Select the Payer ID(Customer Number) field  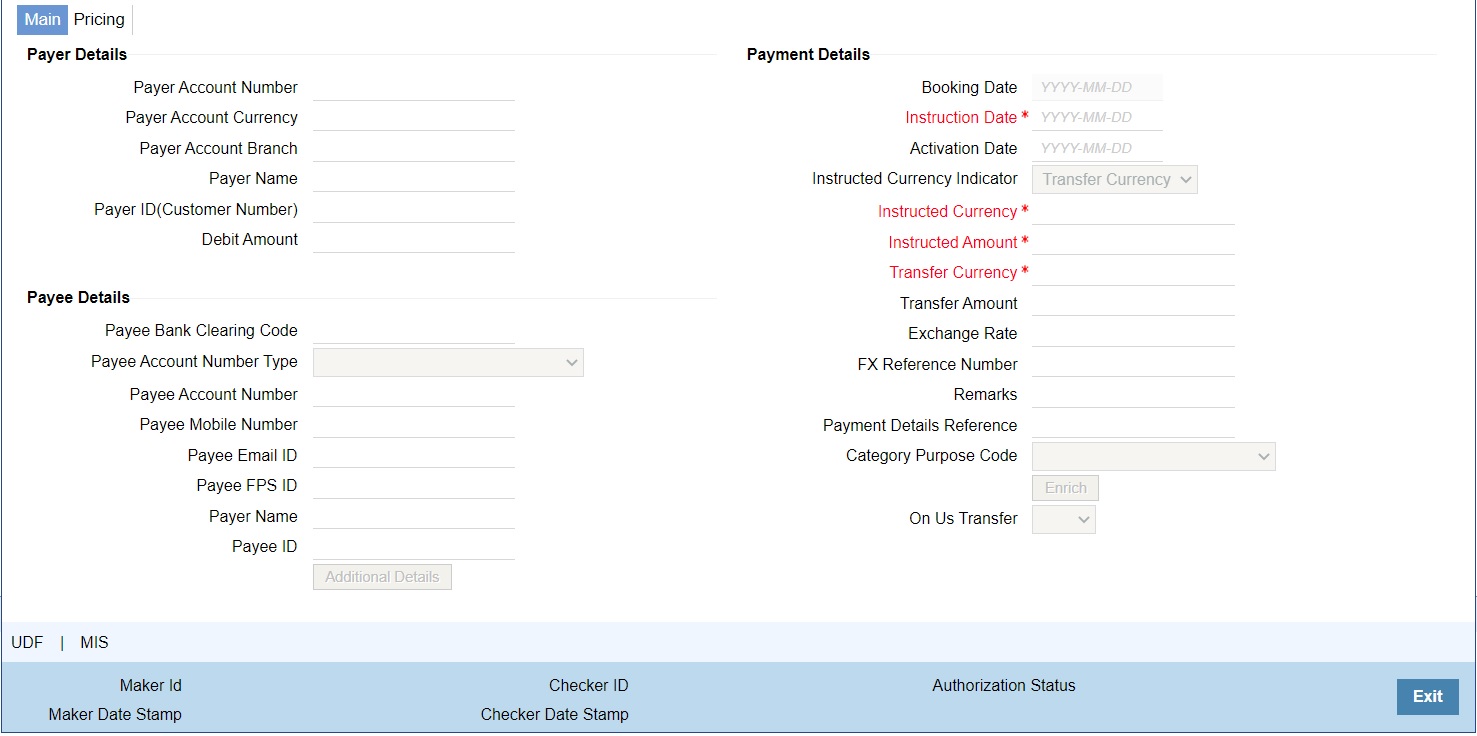click(x=414, y=210)
